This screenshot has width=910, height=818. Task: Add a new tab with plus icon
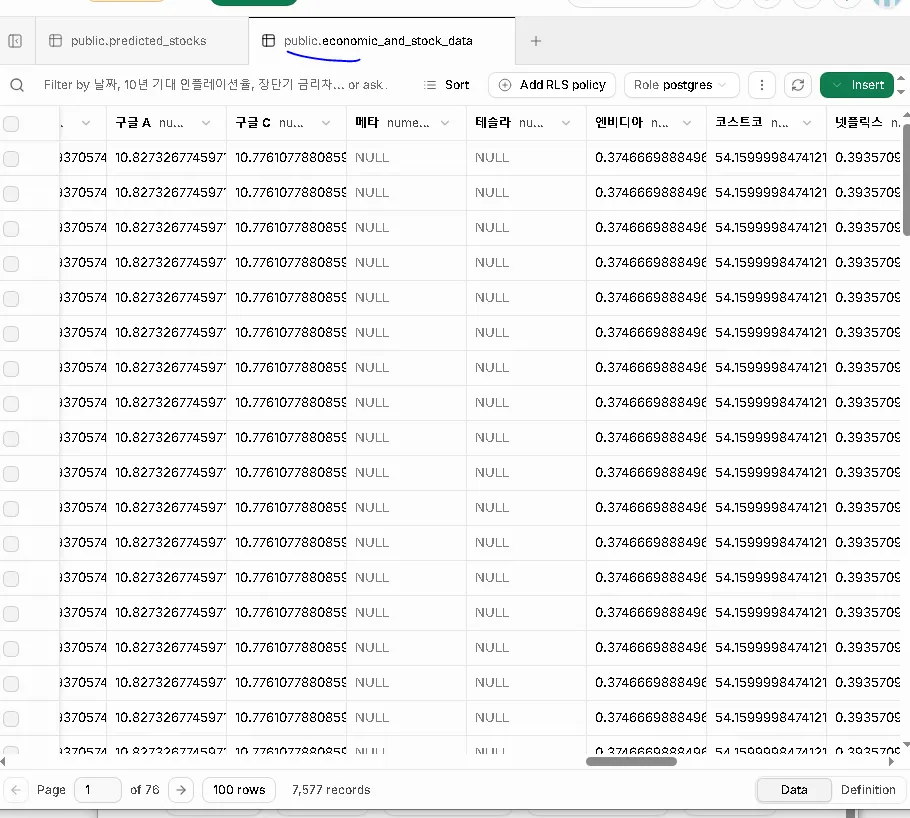pyautogui.click(x=536, y=41)
